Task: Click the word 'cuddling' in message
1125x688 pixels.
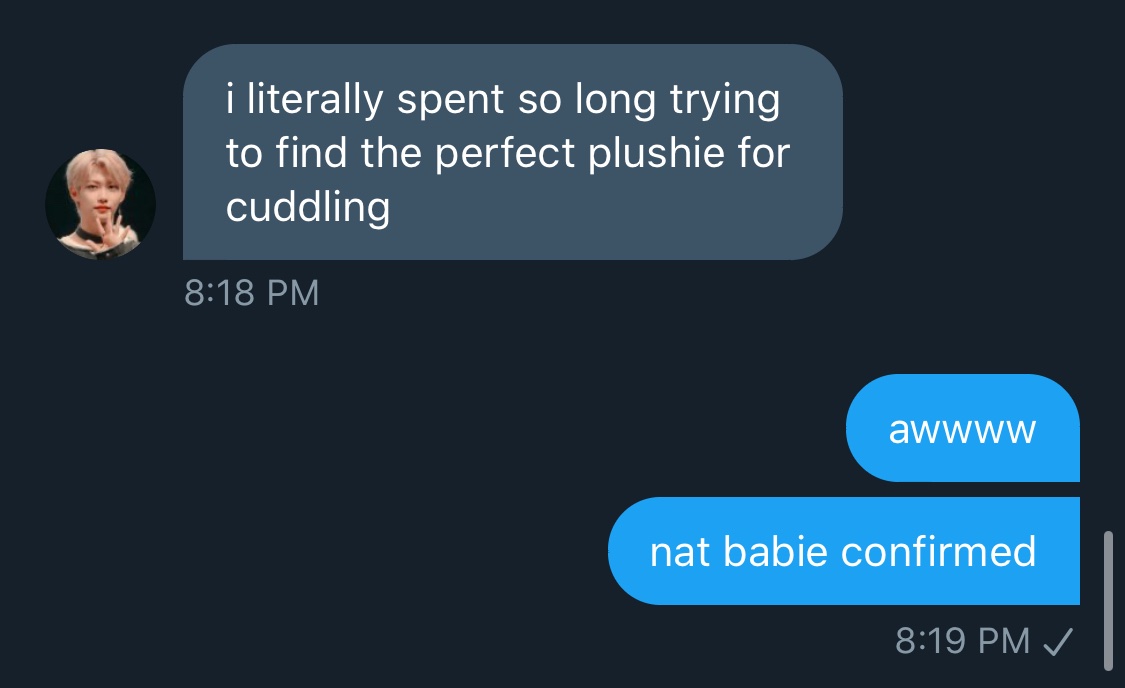Action: tap(308, 208)
